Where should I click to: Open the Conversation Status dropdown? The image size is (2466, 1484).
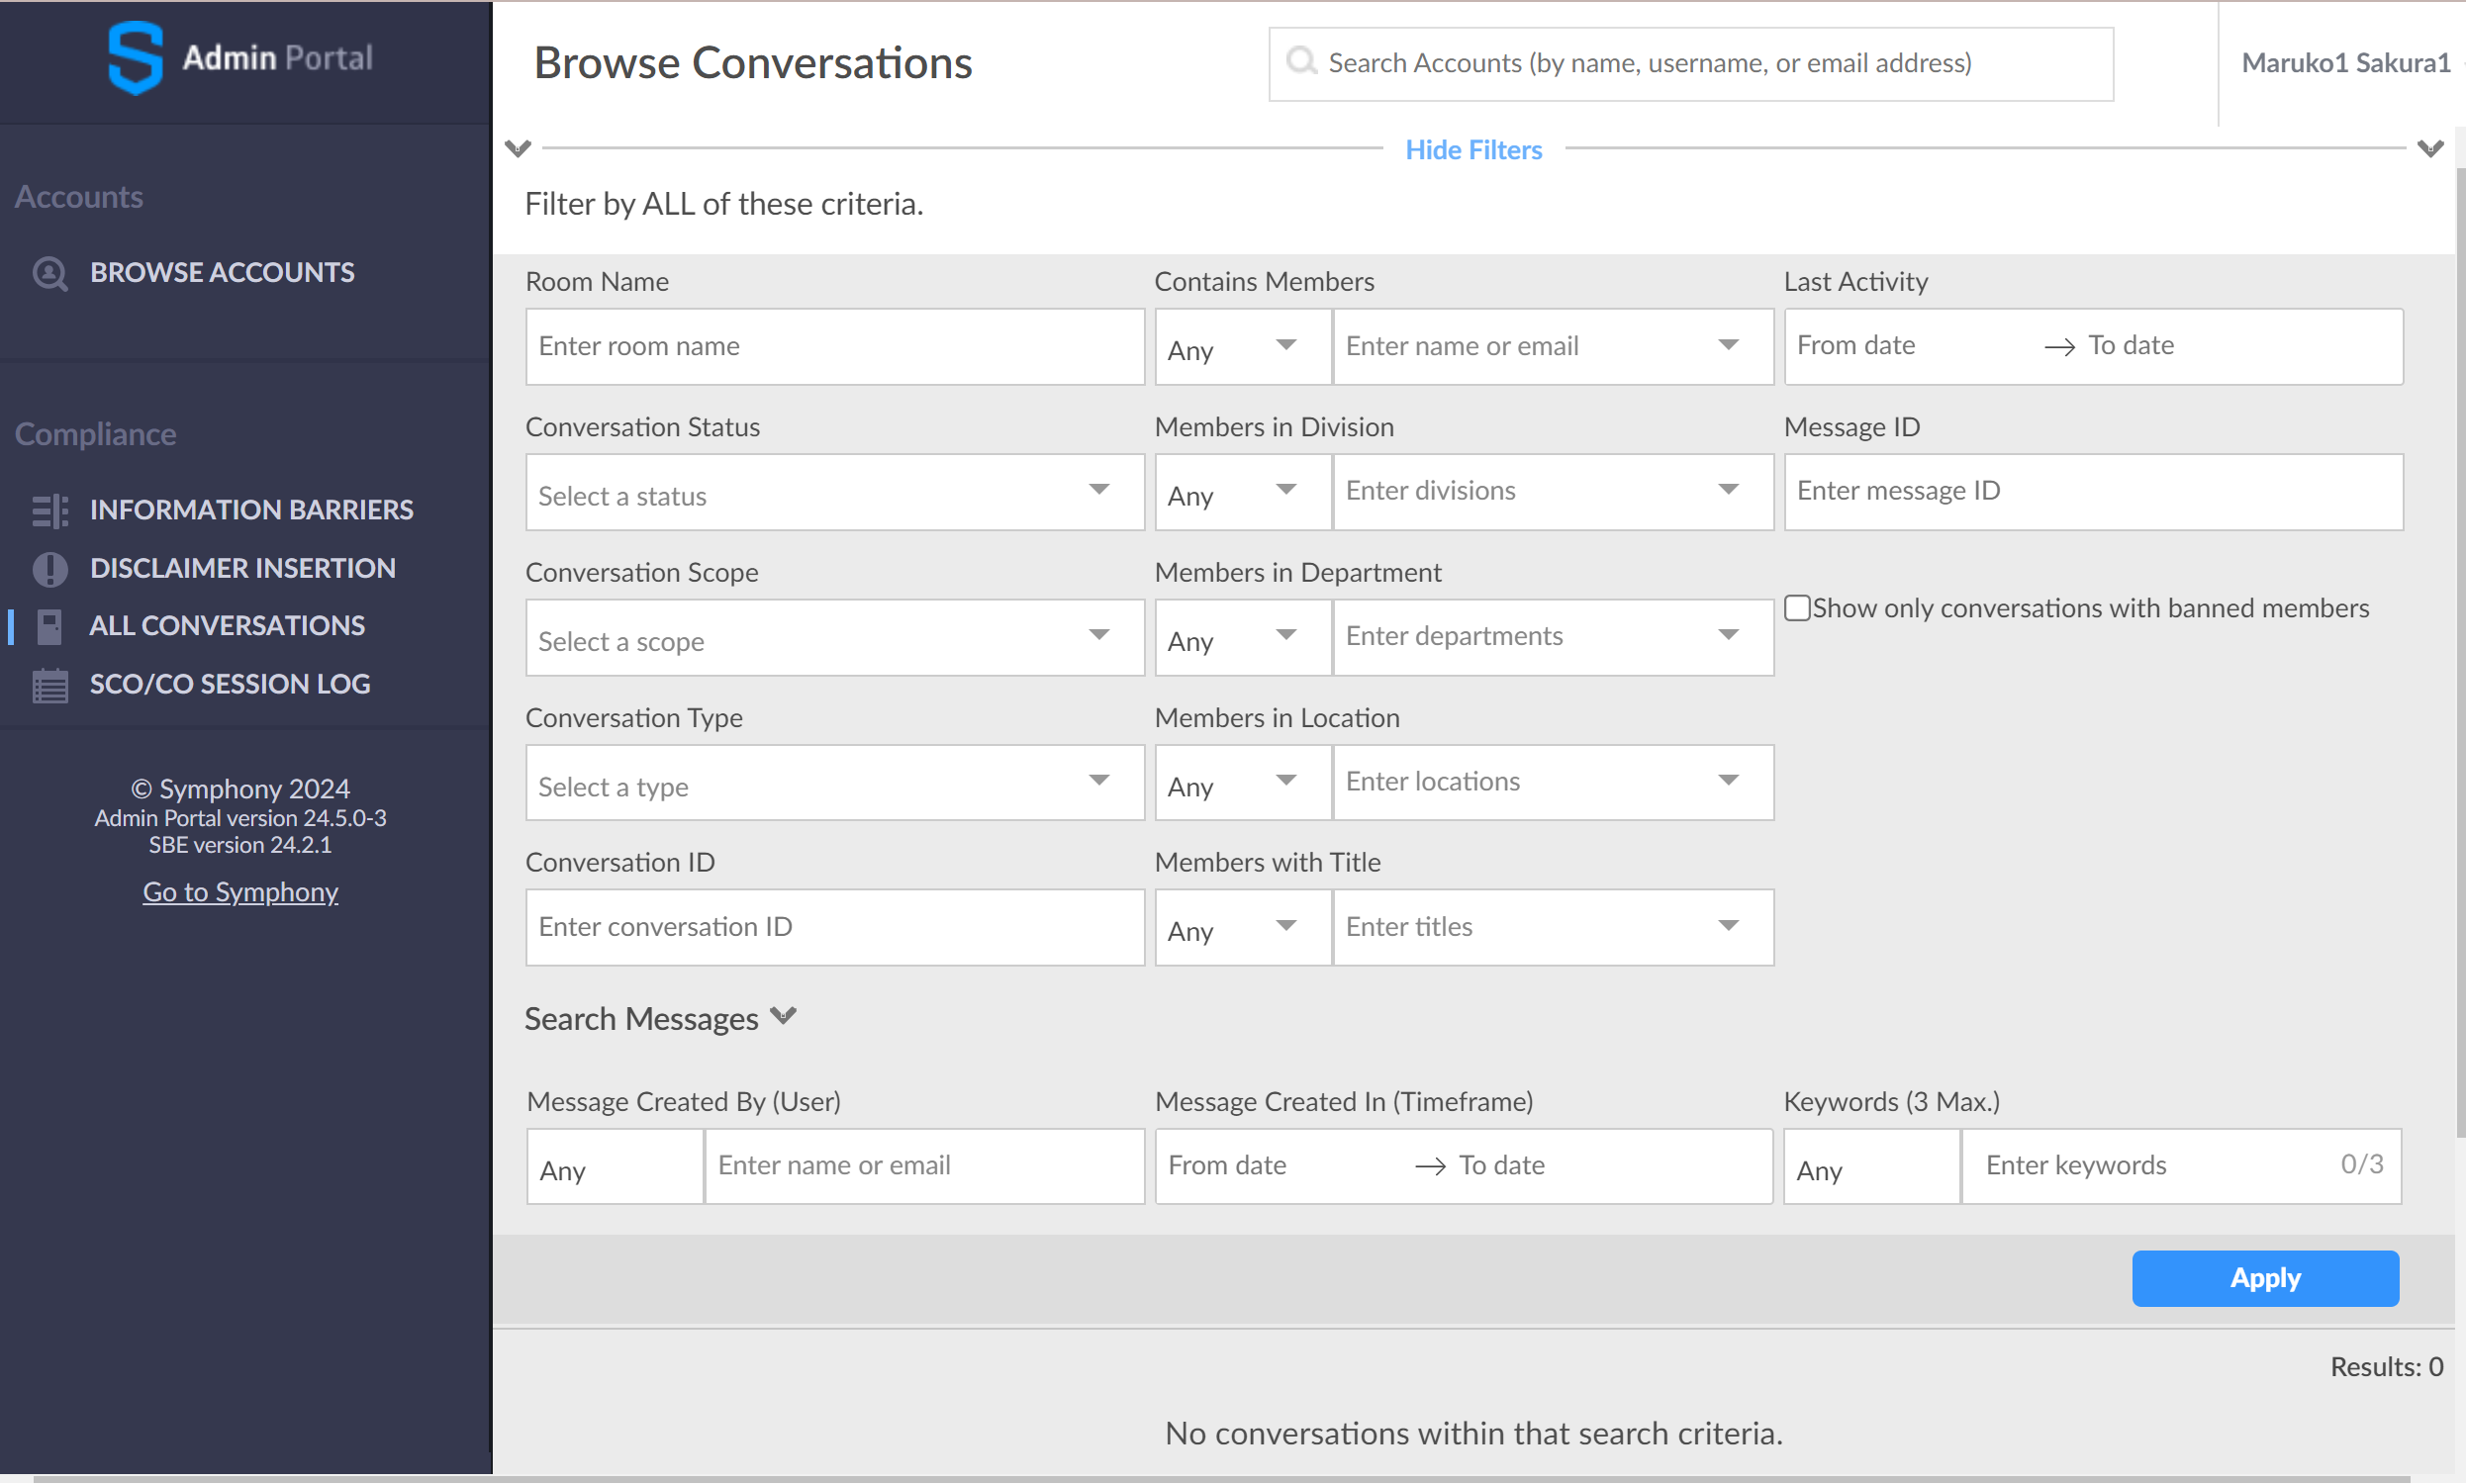point(835,492)
